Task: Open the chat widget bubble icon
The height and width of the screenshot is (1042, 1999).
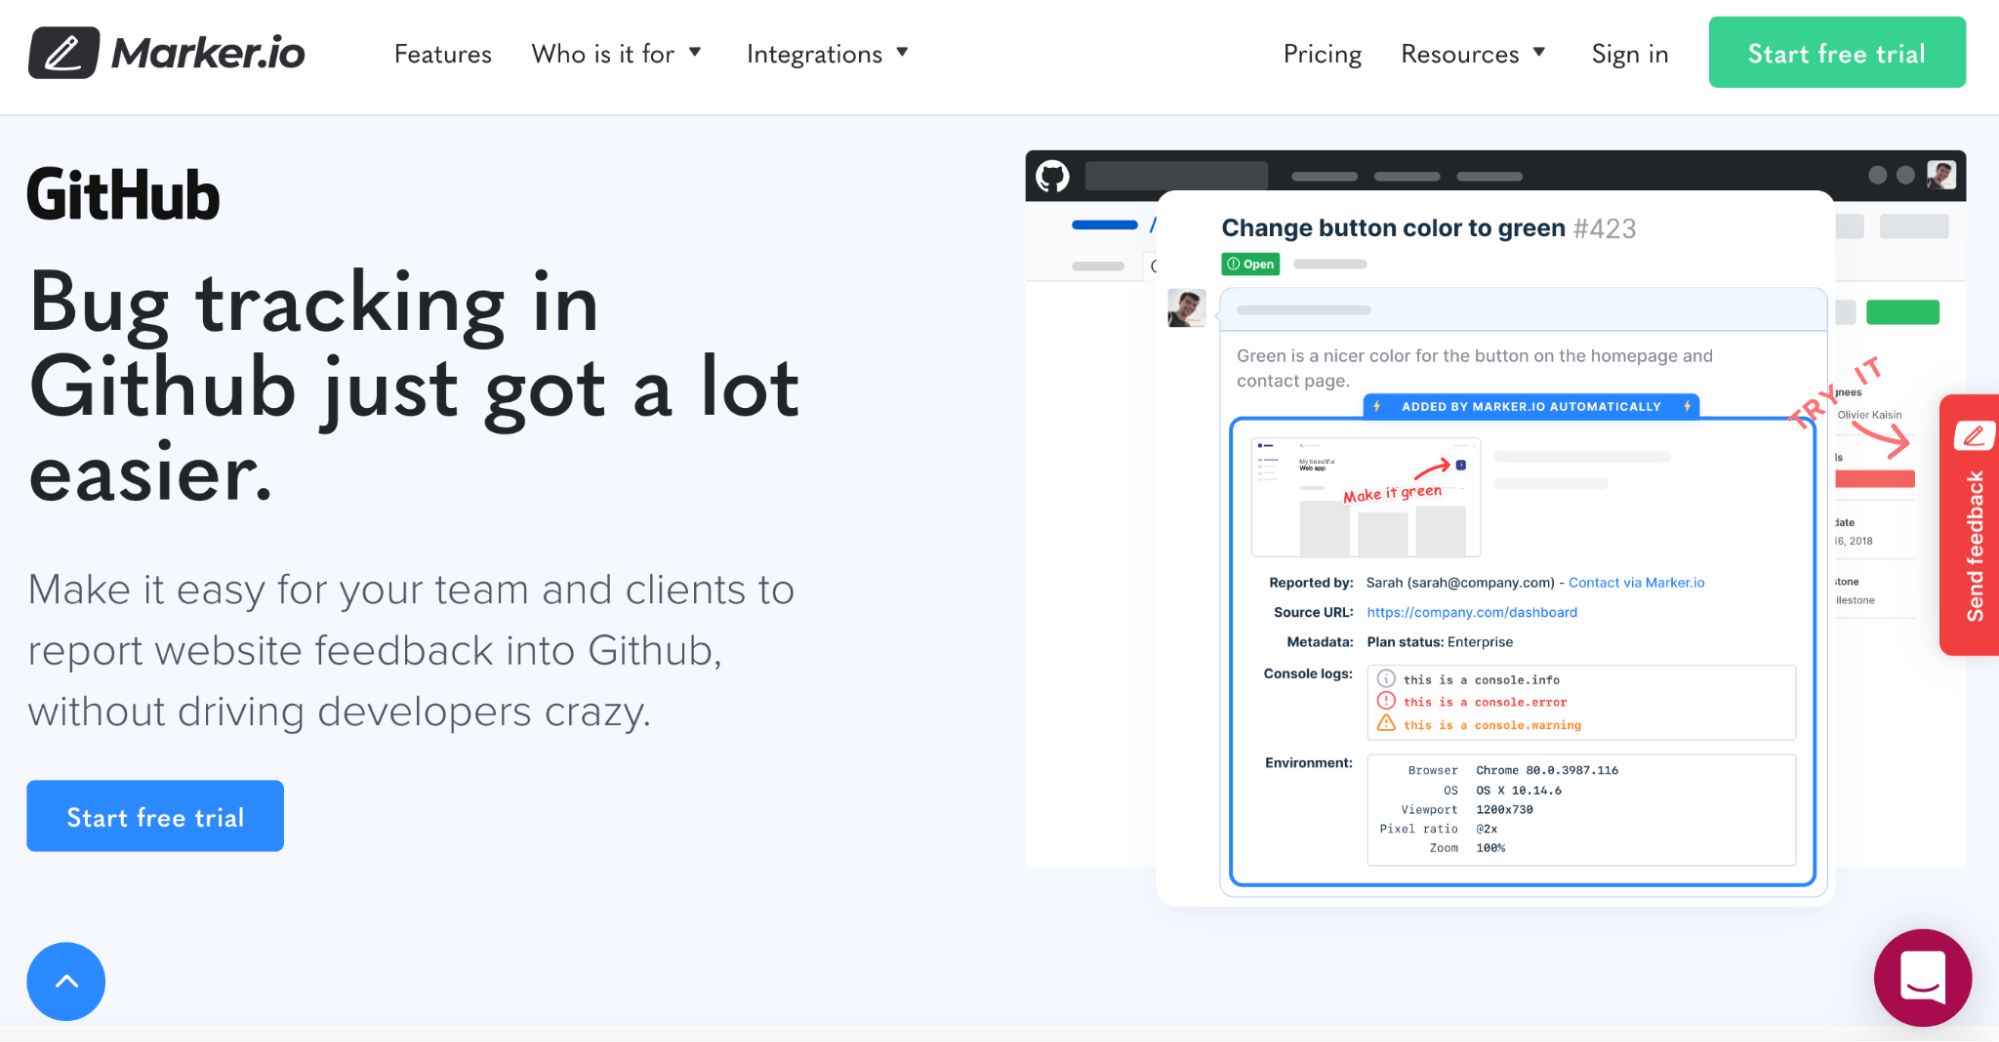Action: 1922,977
